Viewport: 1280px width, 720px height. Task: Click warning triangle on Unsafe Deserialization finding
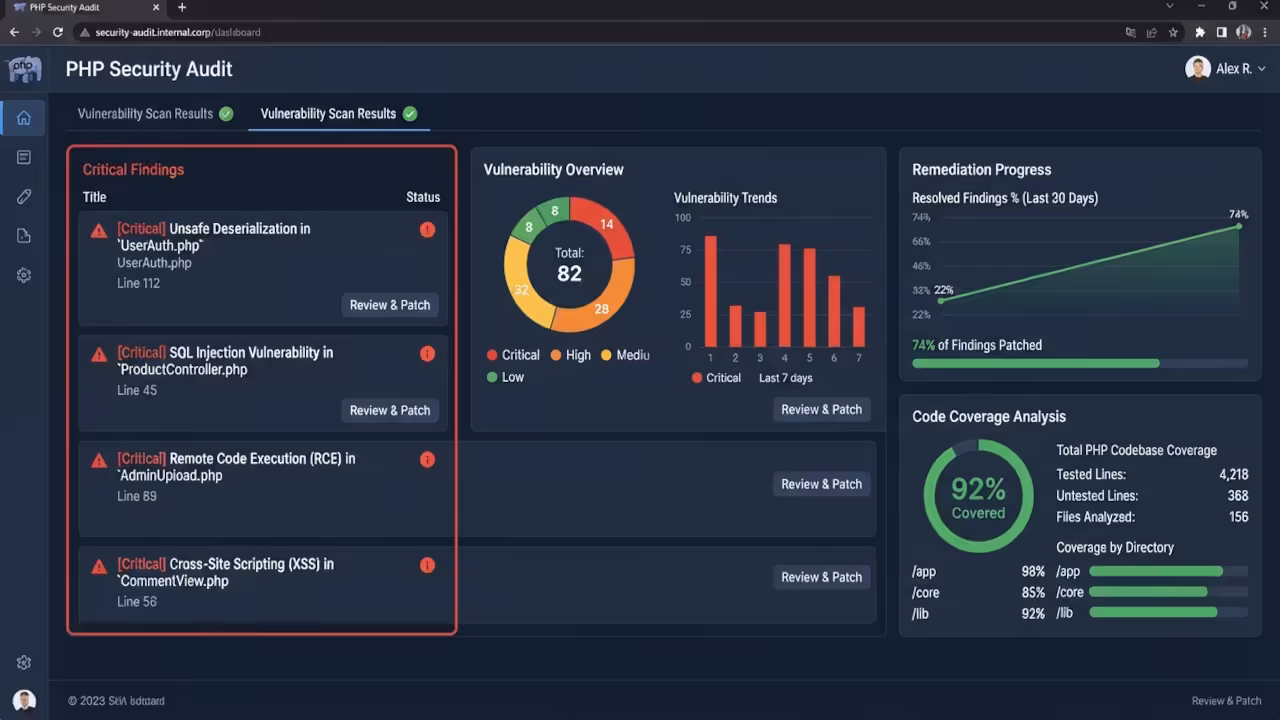(x=98, y=231)
